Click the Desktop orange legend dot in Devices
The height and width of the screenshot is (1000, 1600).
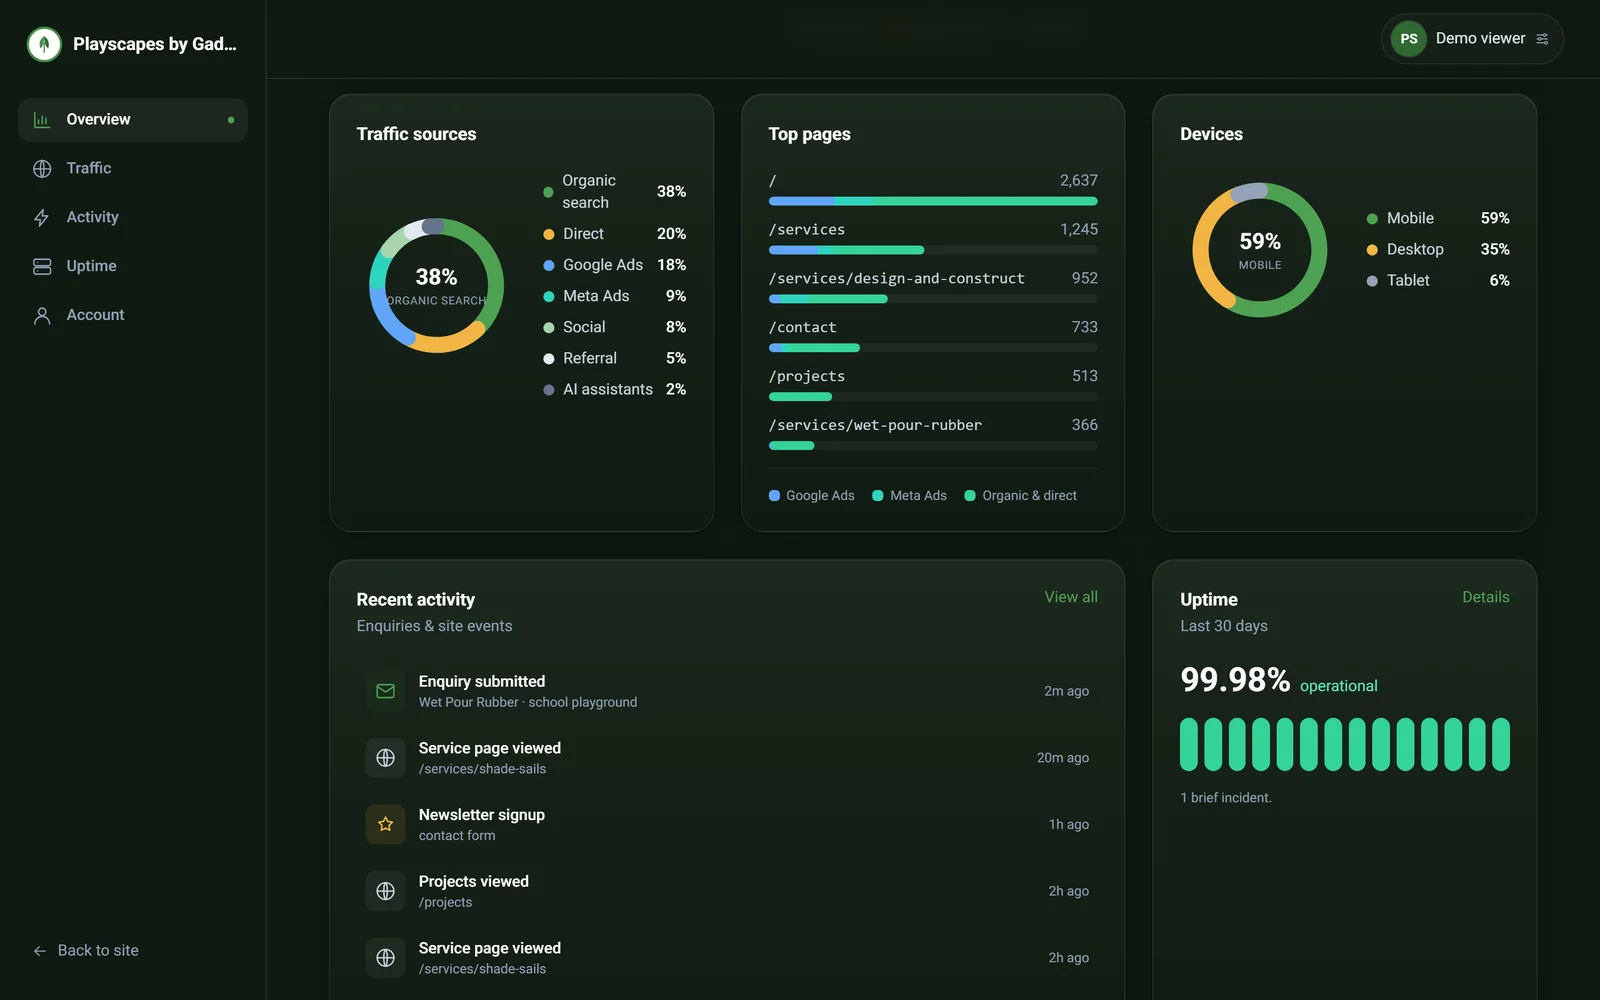point(1372,250)
